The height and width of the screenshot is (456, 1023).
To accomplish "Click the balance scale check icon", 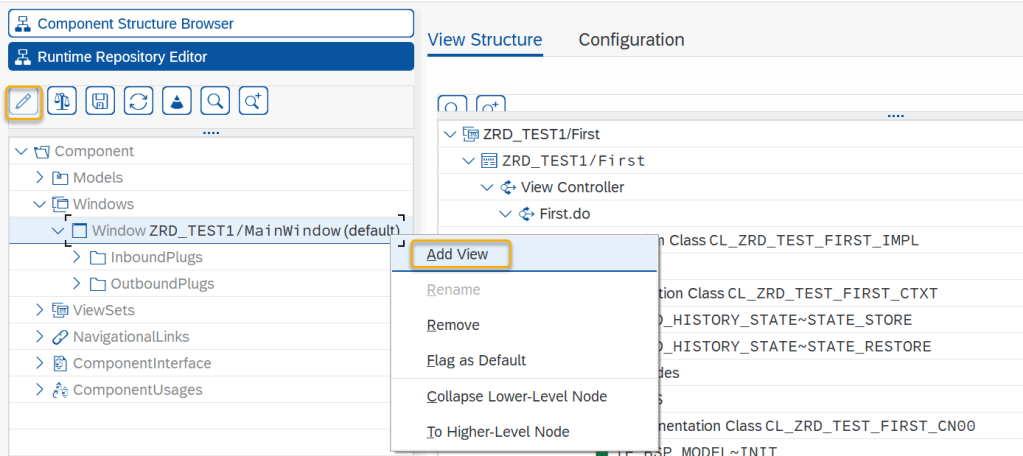I will point(63,100).
